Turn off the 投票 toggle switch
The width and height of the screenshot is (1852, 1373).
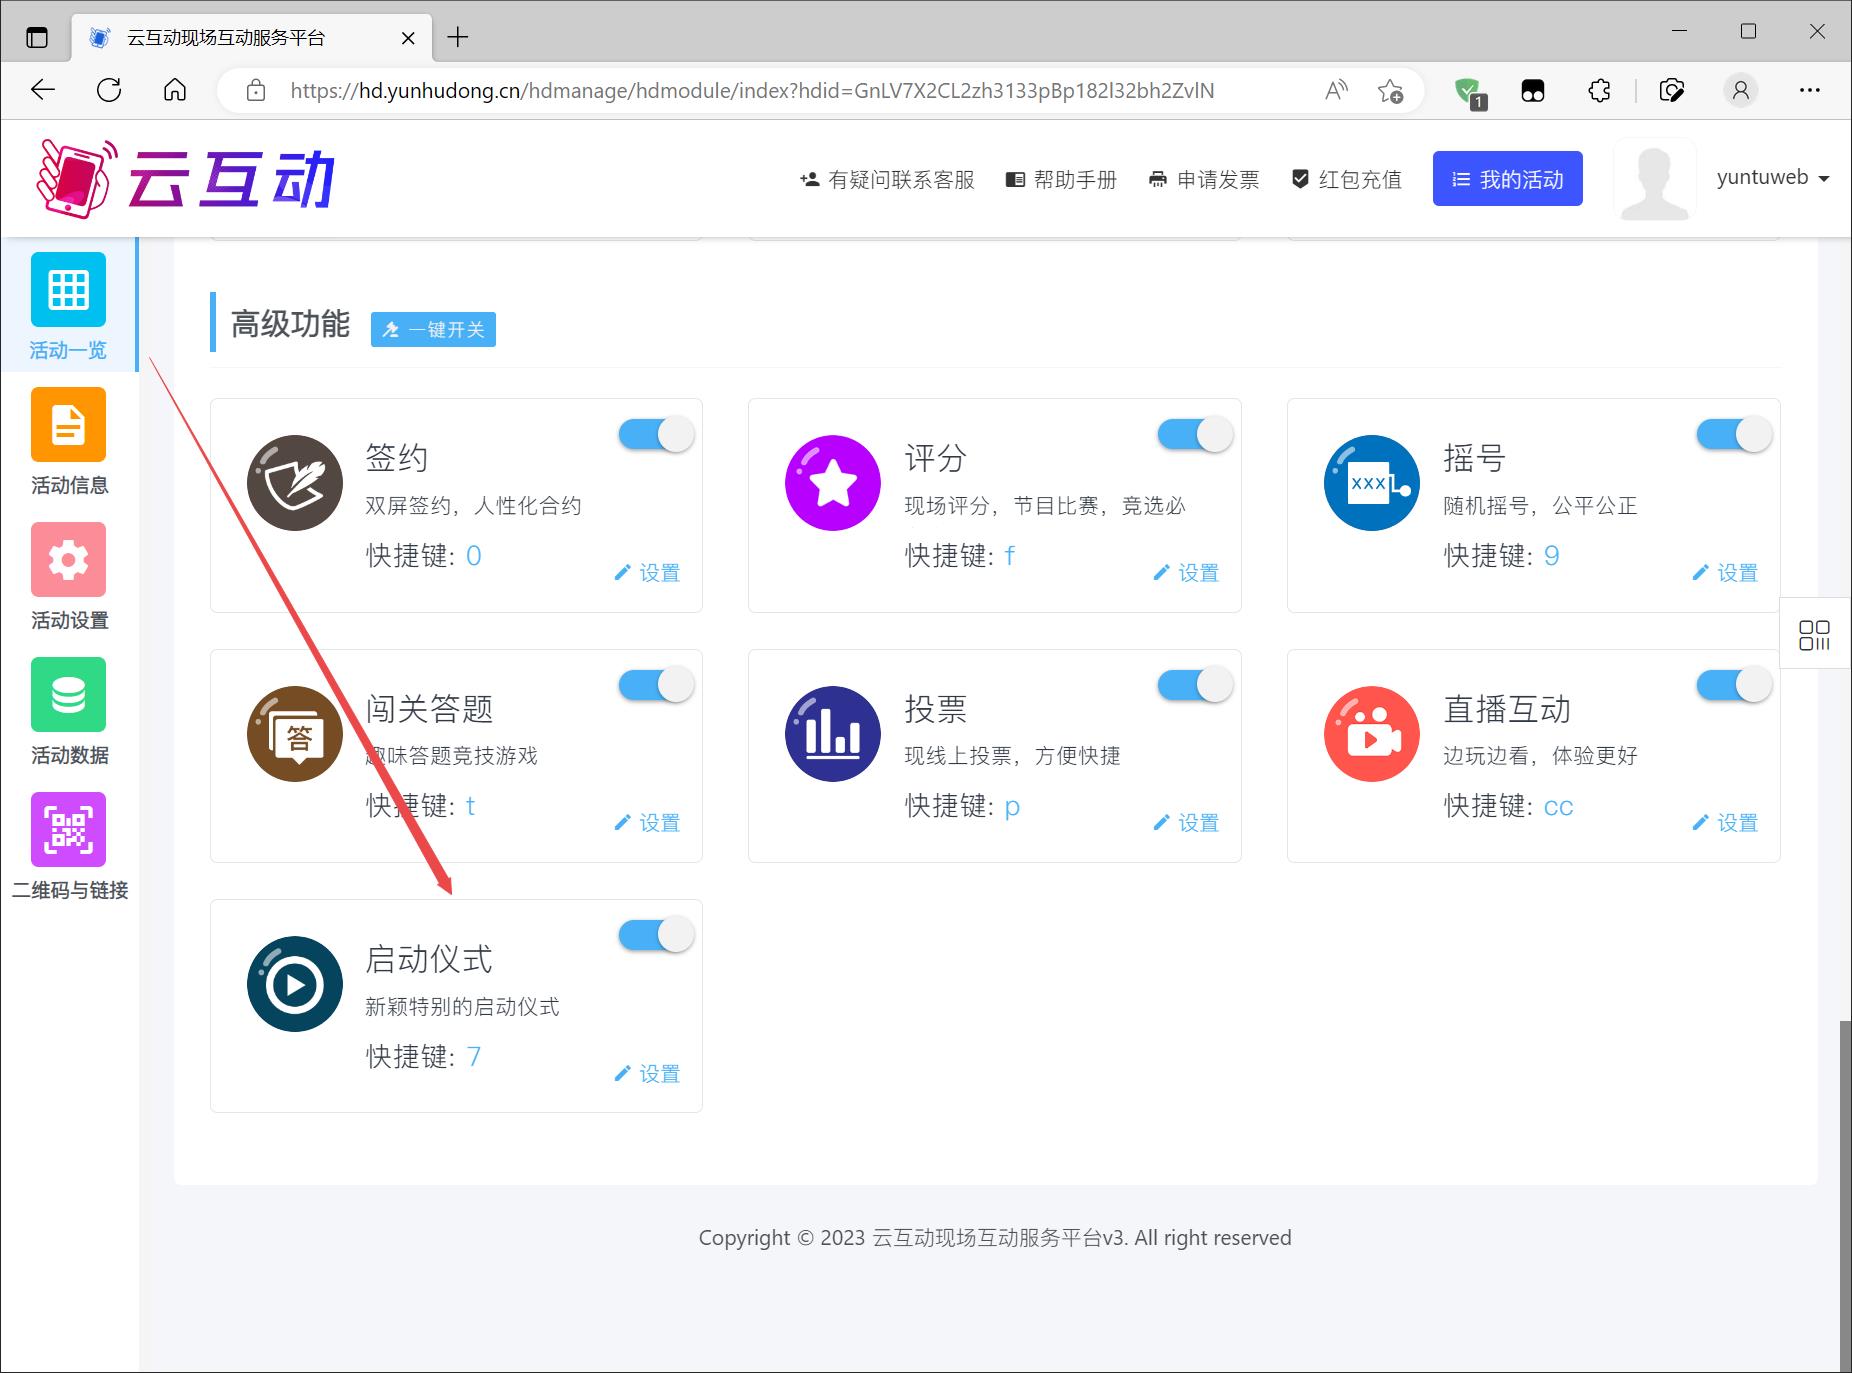tap(1195, 685)
